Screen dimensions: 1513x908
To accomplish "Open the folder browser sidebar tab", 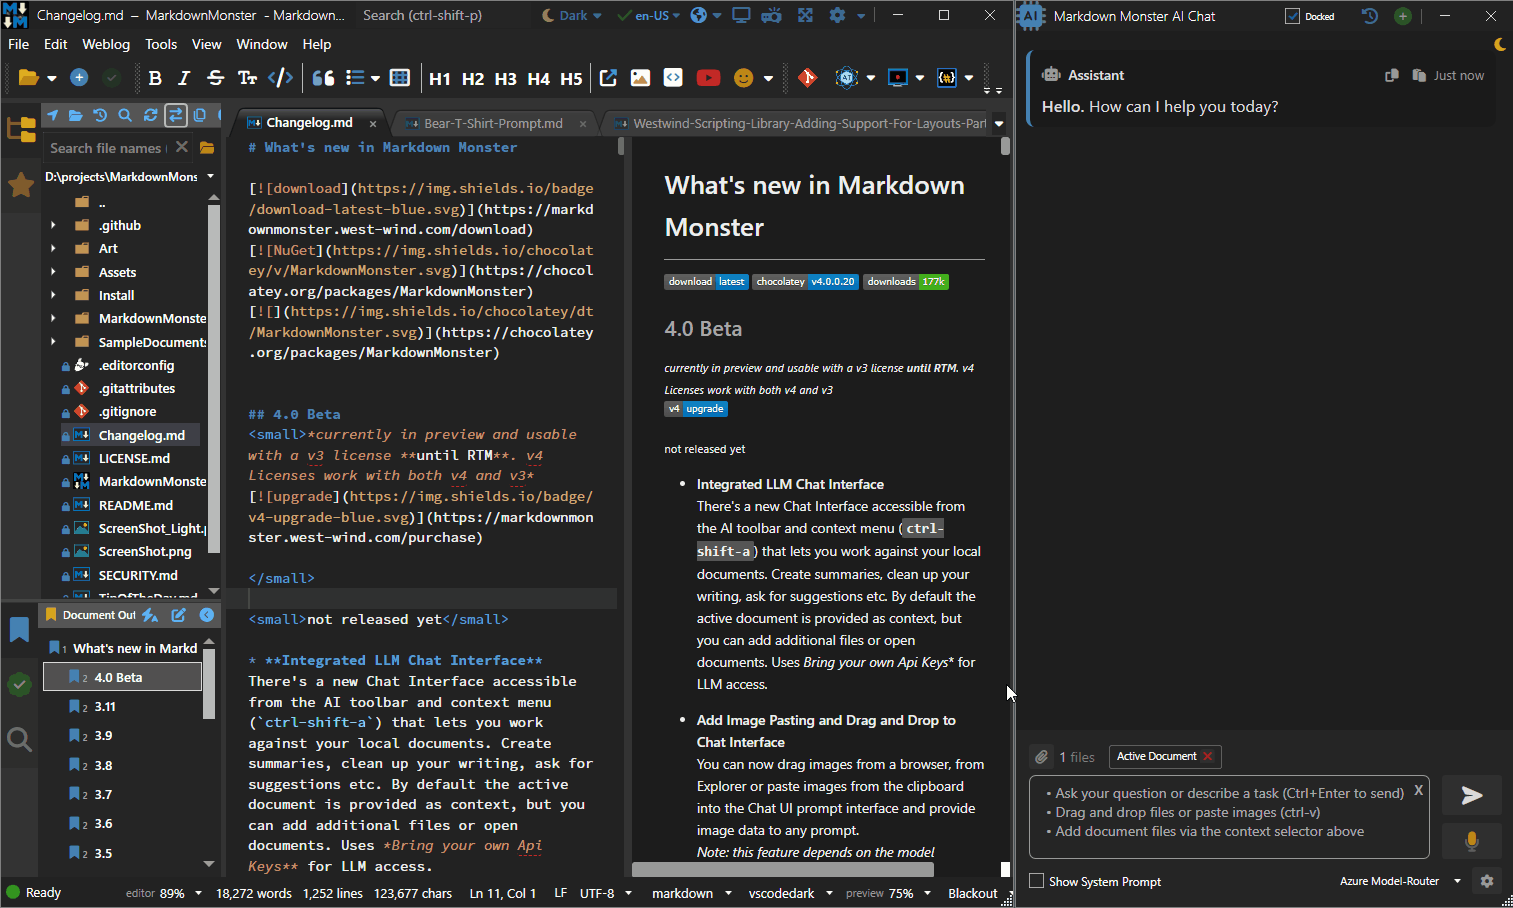I will click(x=21, y=129).
